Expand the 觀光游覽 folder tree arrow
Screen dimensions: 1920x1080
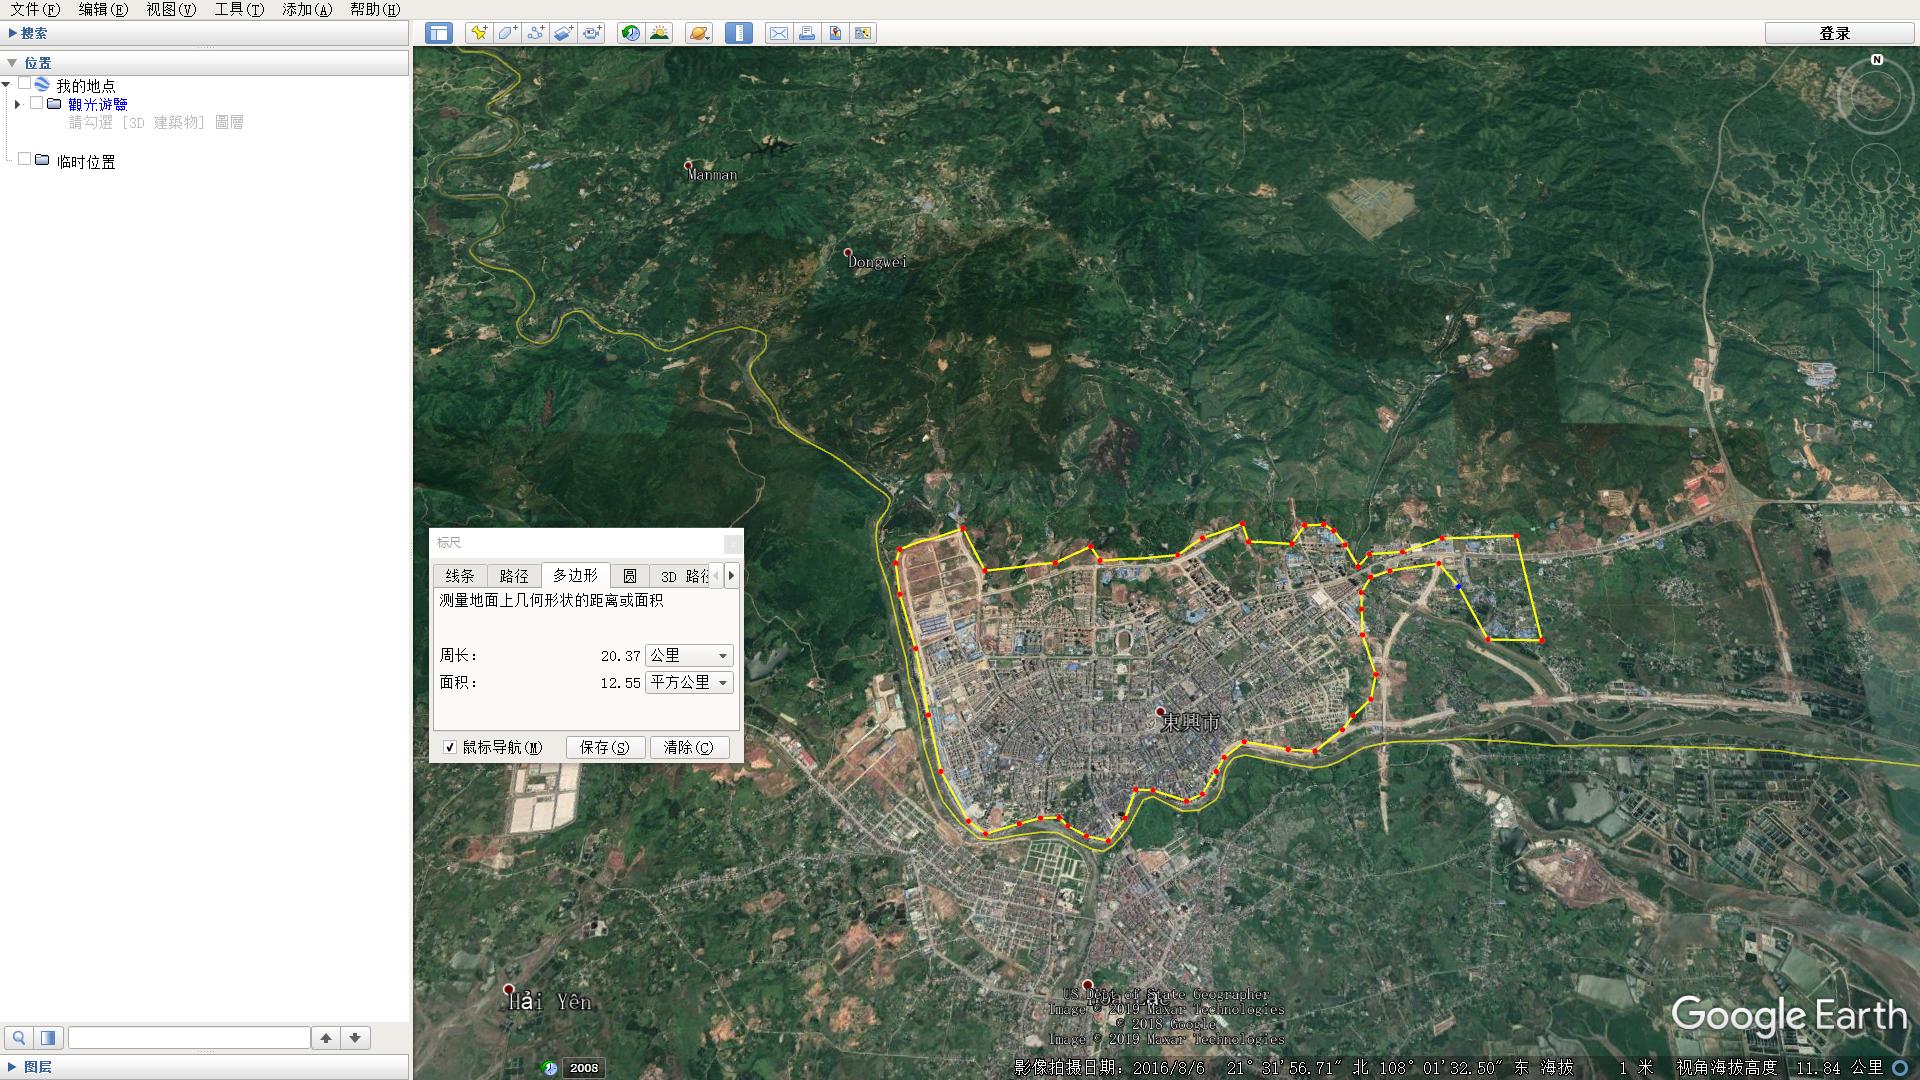tap(17, 104)
